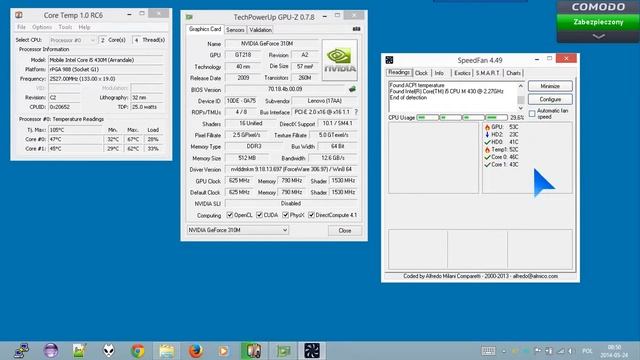640x360 pixels.
Task: Open SpeedFan S.M.A.R.T. tab
Action: tap(488, 73)
